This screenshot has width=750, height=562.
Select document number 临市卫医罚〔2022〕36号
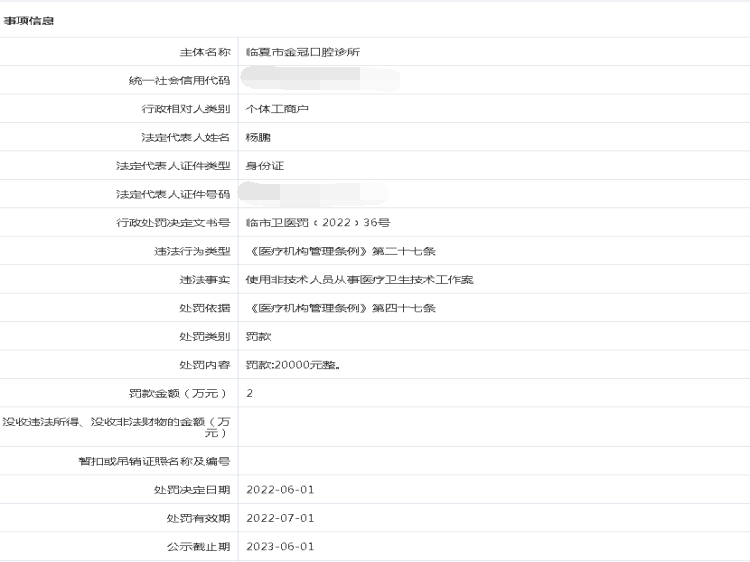tap(318, 223)
